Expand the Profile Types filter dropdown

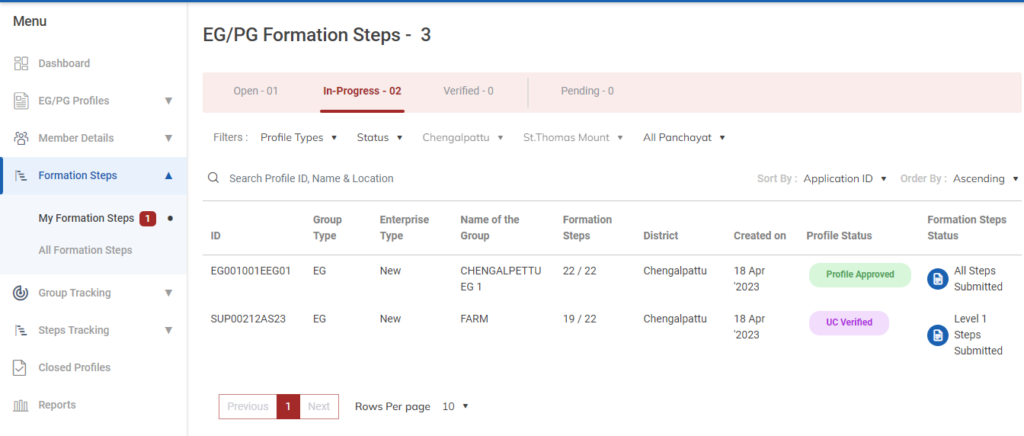tap(298, 138)
